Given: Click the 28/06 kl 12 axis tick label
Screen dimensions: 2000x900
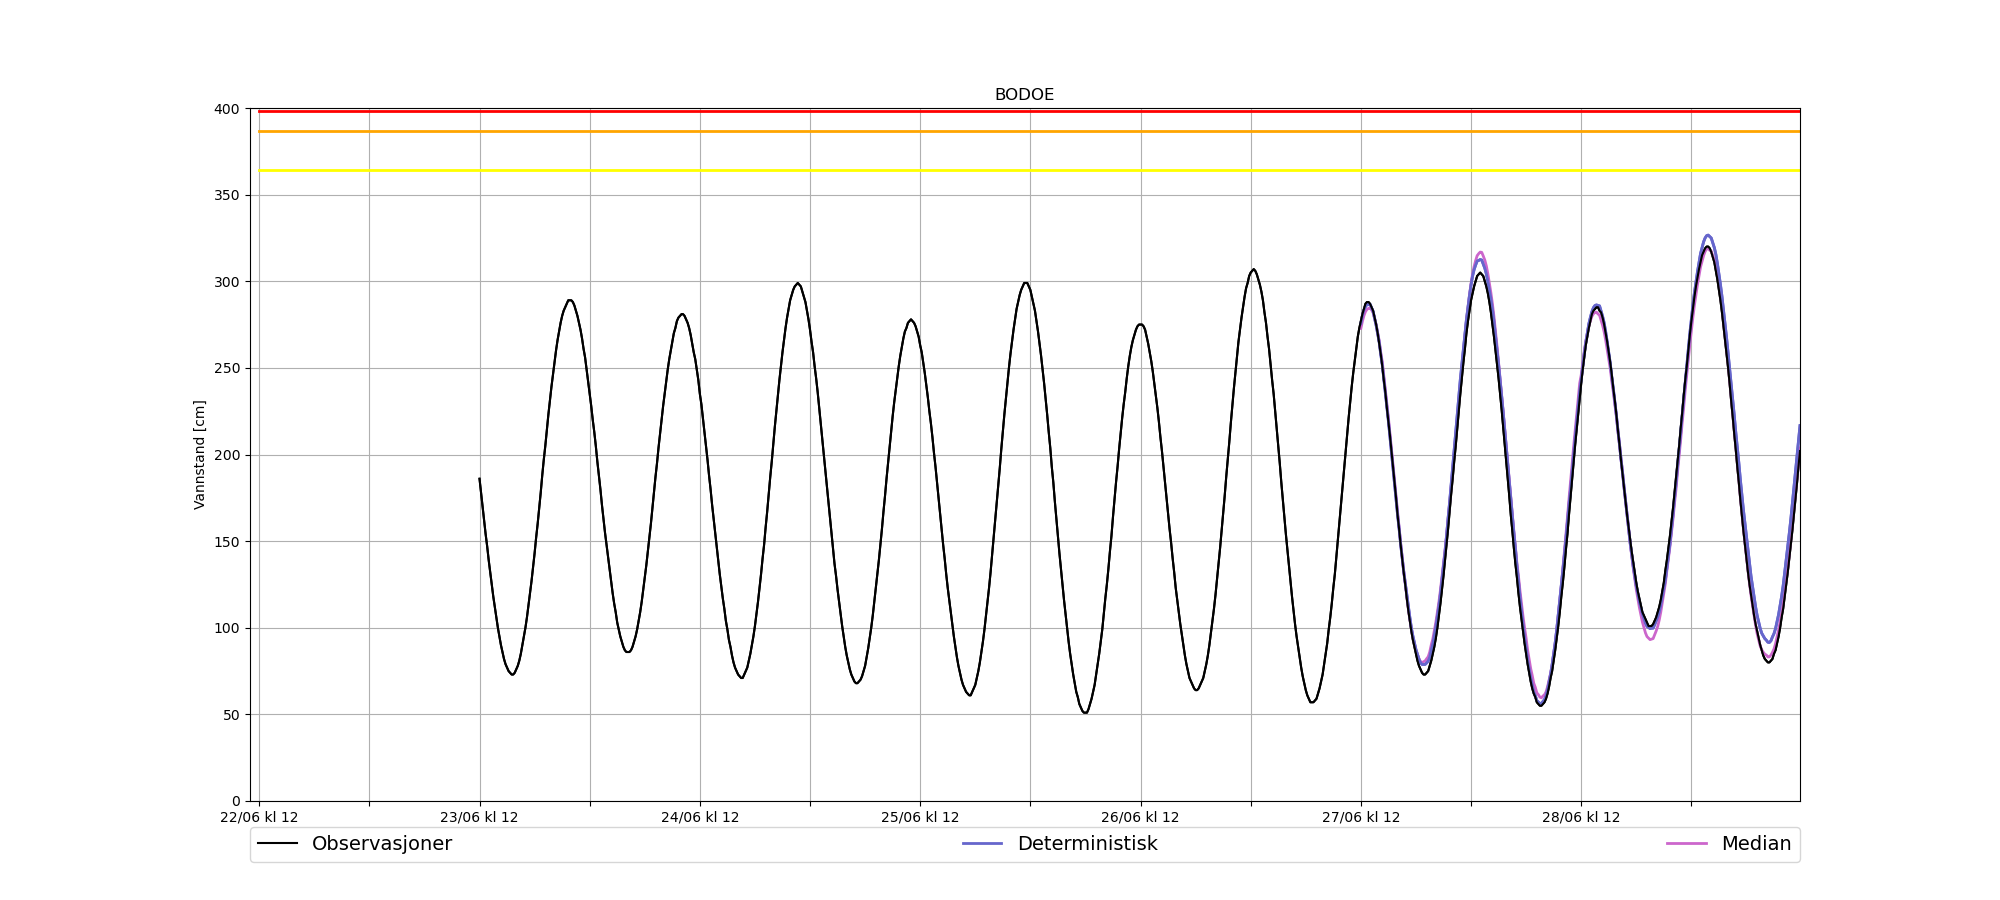Looking at the screenshot, I should pyautogui.click(x=1581, y=817).
